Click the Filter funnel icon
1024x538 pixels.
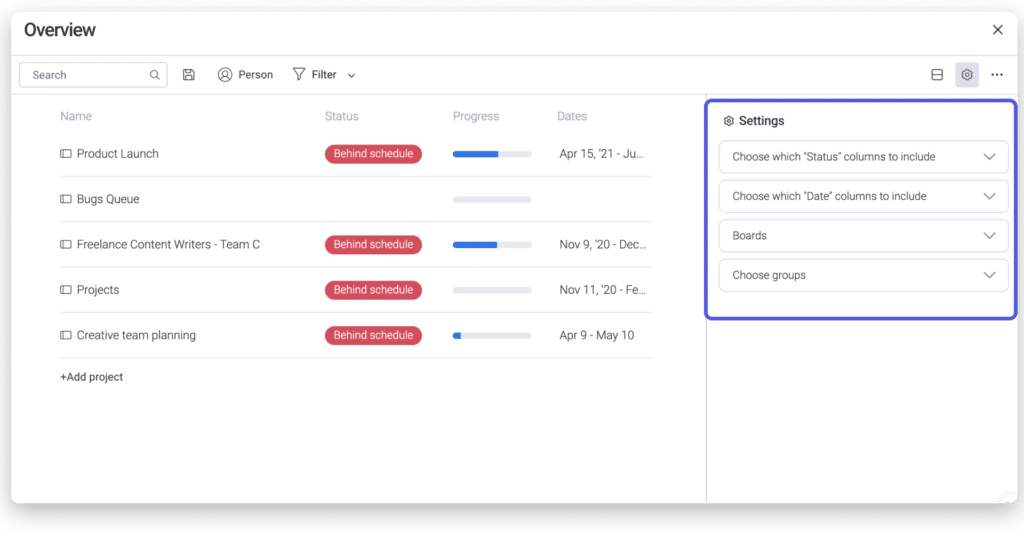(x=298, y=74)
